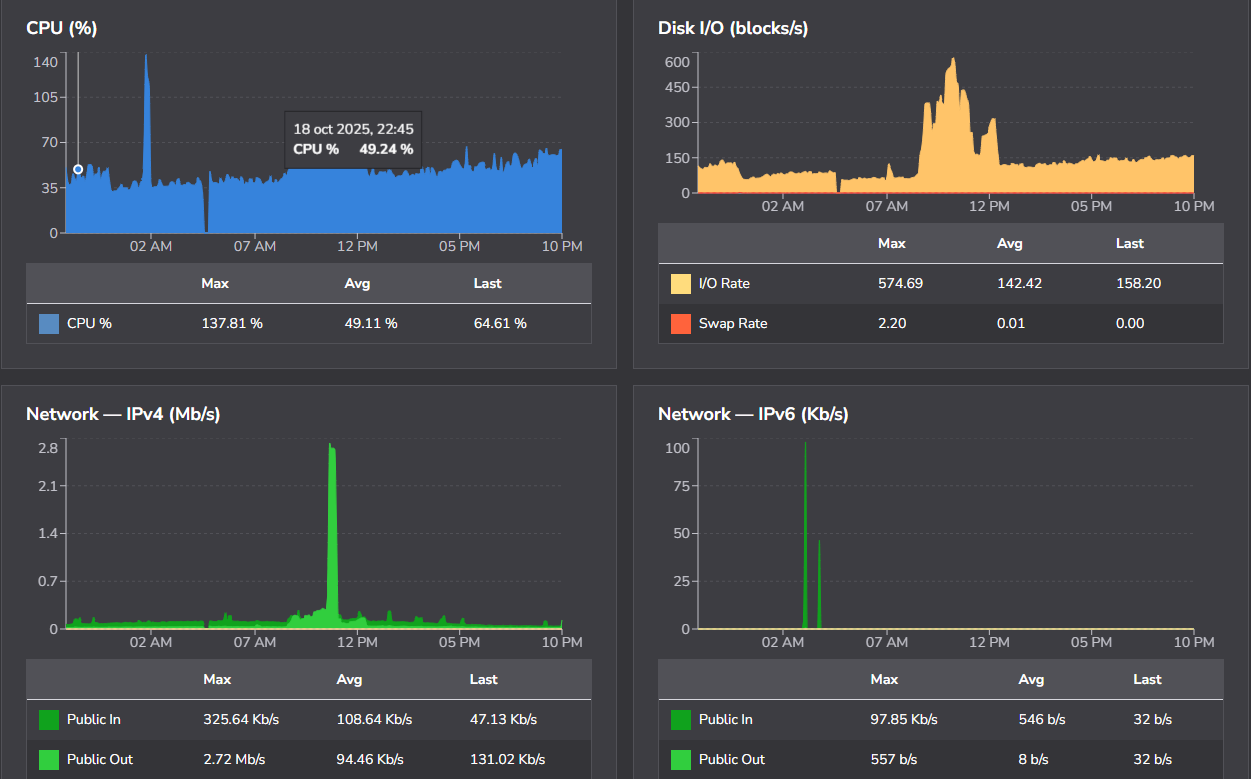This screenshot has height=779, width=1251.
Task: Click the Disk I/O (blocks/s) chart title
Action: coord(733,28)
